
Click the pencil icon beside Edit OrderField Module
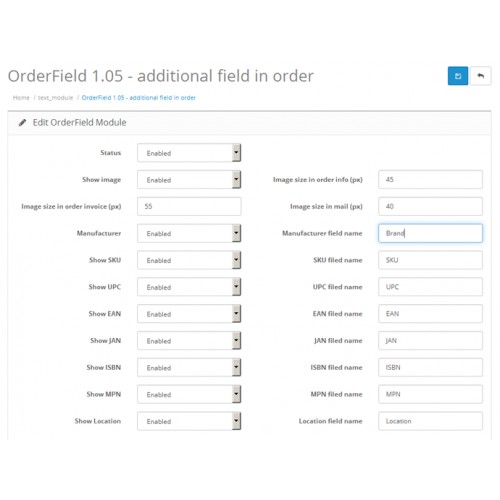(22, 123)
